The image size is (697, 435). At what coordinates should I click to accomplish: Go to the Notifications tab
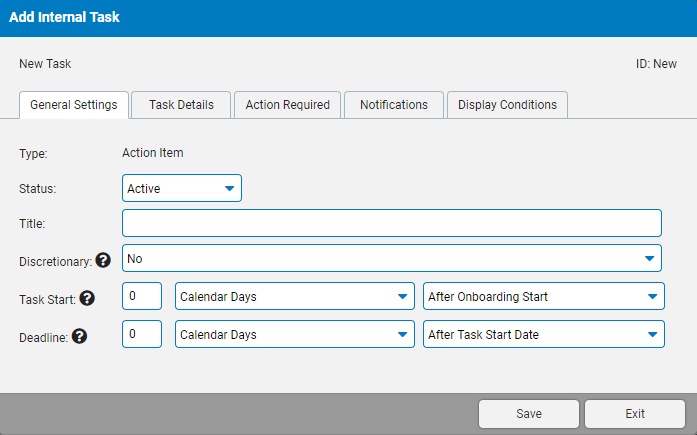(394, 105)
